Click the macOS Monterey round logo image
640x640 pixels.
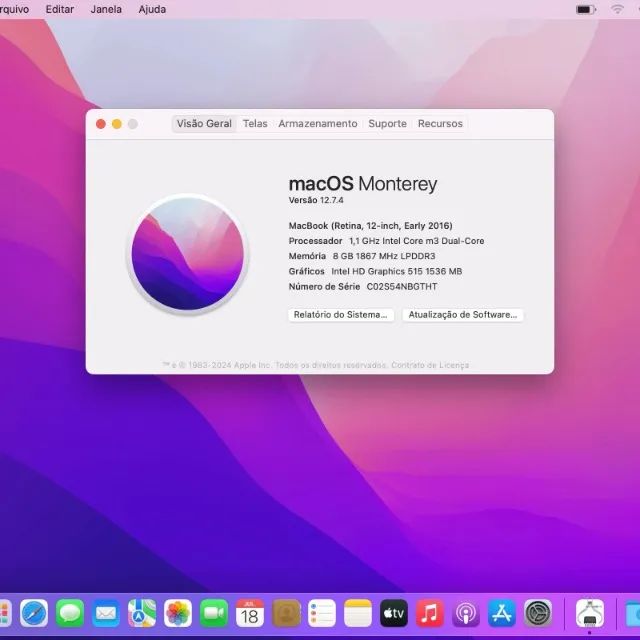pyautogui.click(x=188, y=254)
